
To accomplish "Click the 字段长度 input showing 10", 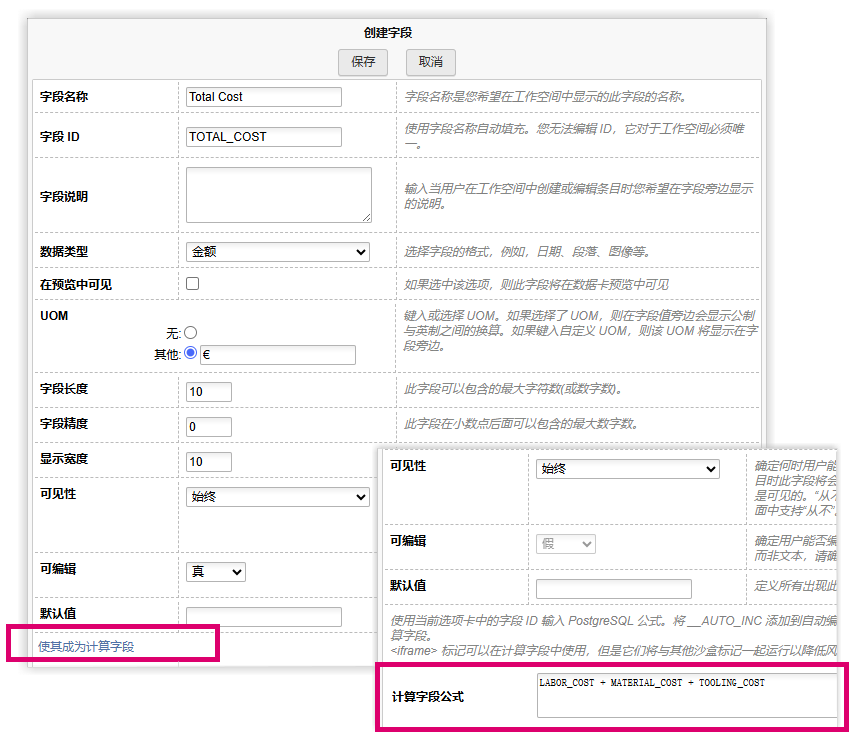I will tap(208, 391).
